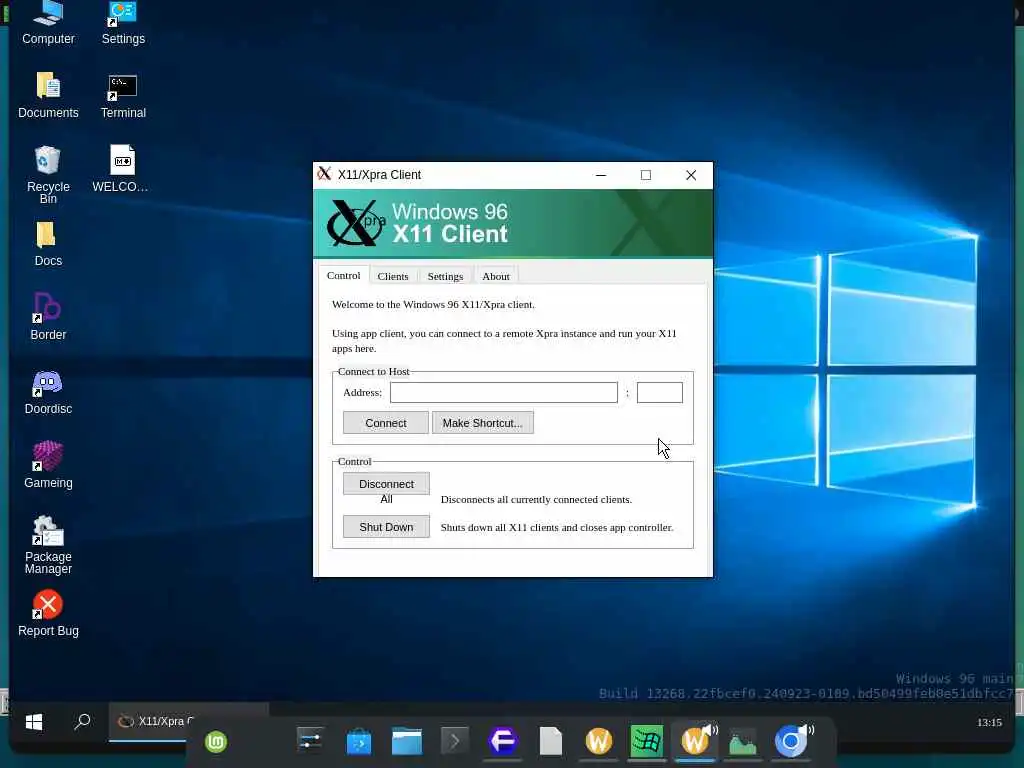Switch to the Settings tab in X11 Client
Image resolution: width=1024 pixels, height=768 pixels.
click(445, 276)
